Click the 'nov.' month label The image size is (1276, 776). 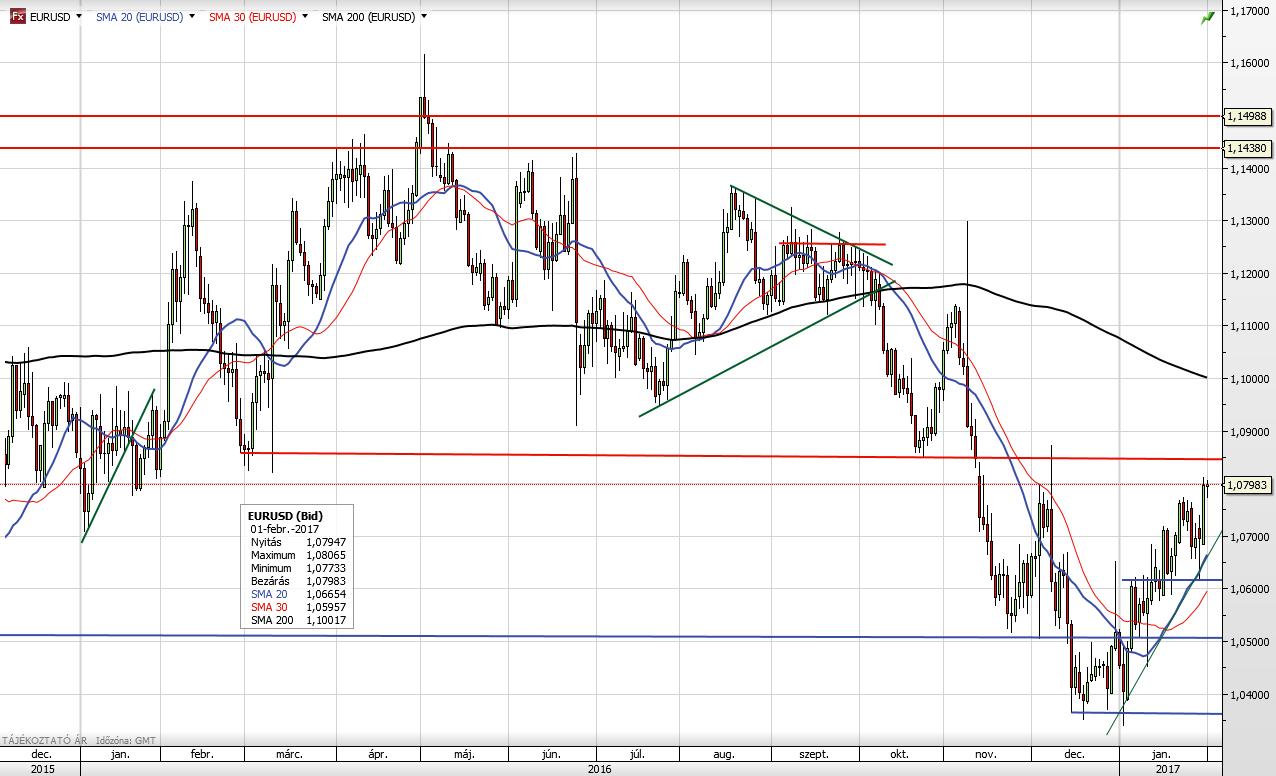986,754
